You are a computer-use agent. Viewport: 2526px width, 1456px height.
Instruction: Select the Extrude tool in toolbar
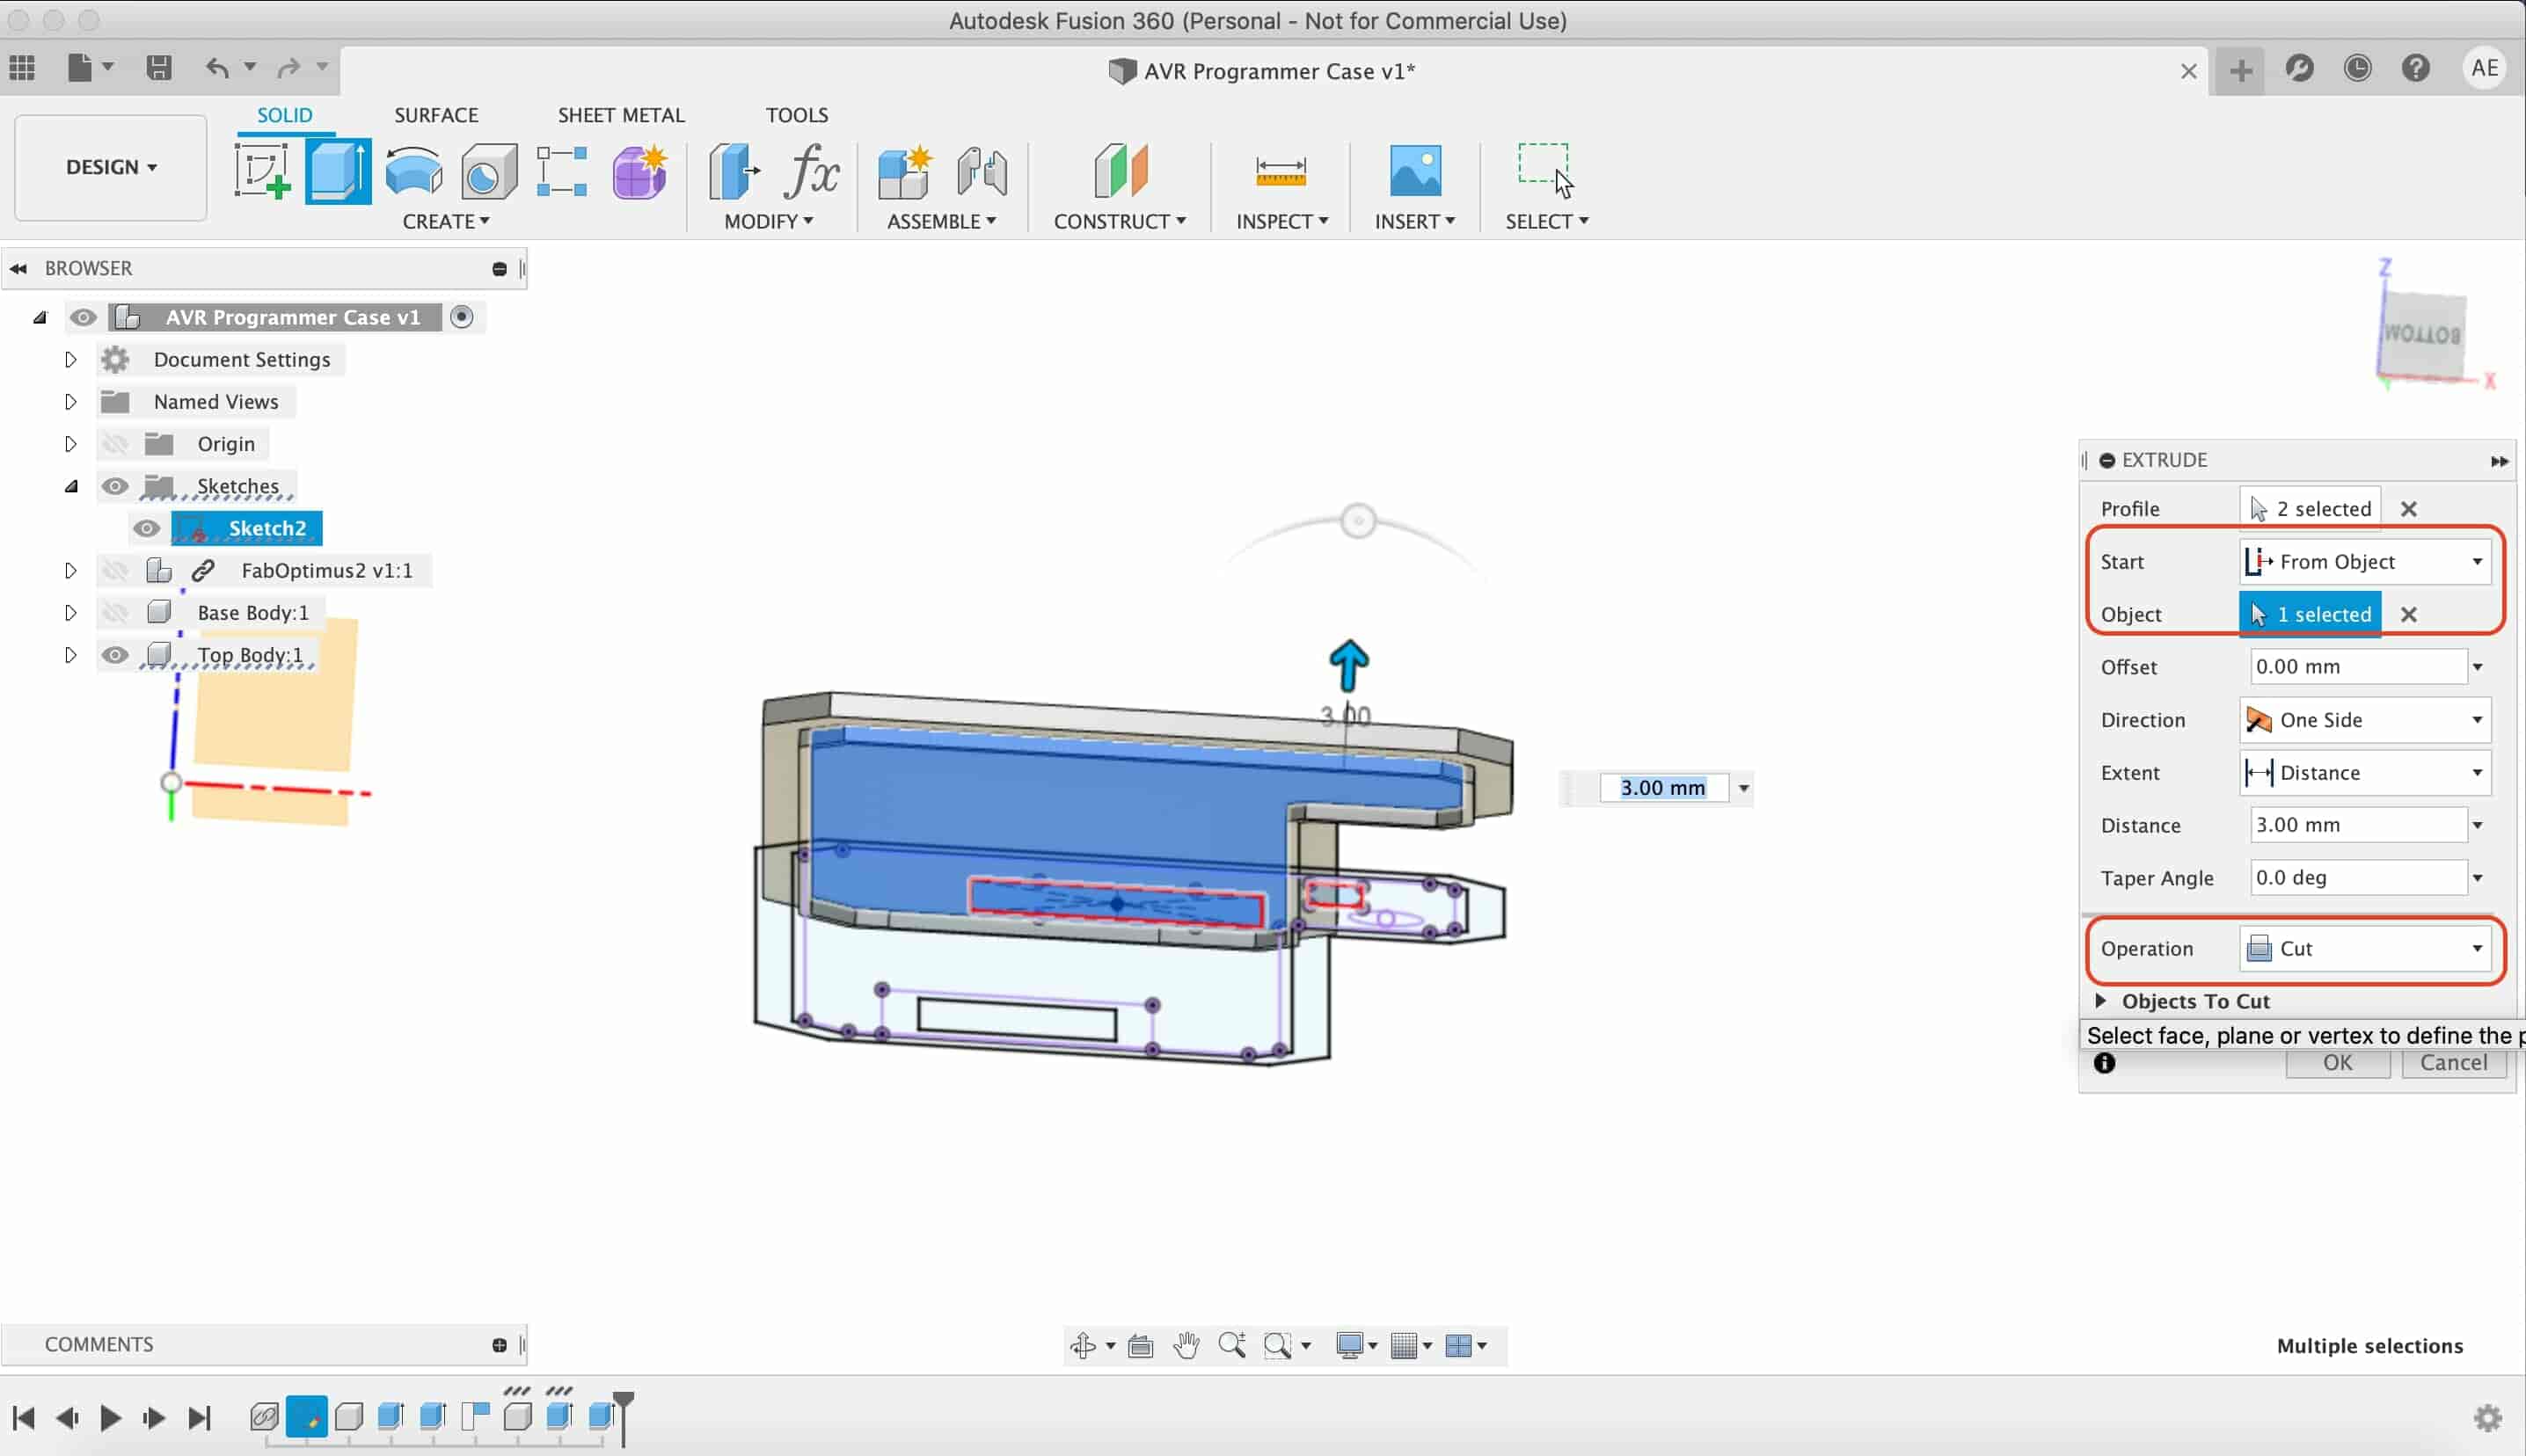[x=338, y=171]
